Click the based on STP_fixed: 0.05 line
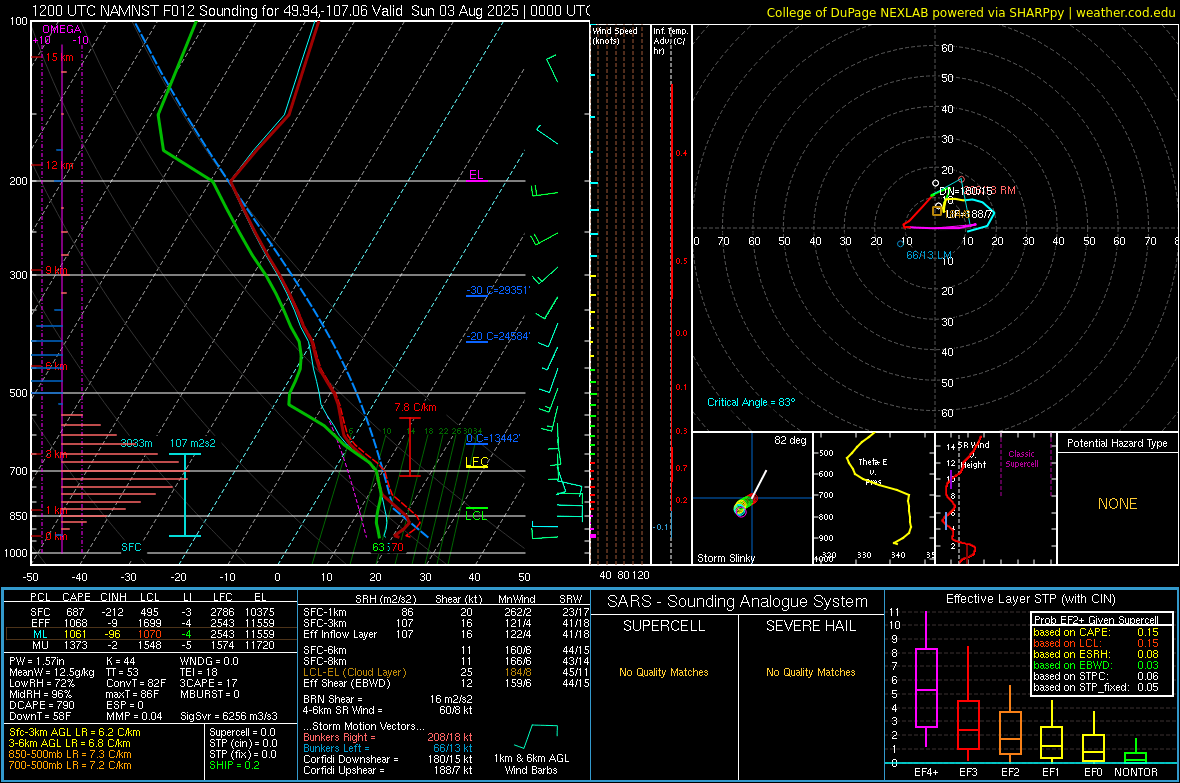The height and width of the screenshot is (783, 1180). pos(1096,687)
